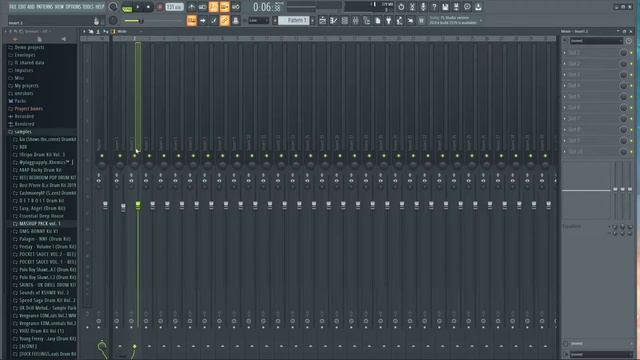Open the Pattern 1 selector

tap(294, 20)
